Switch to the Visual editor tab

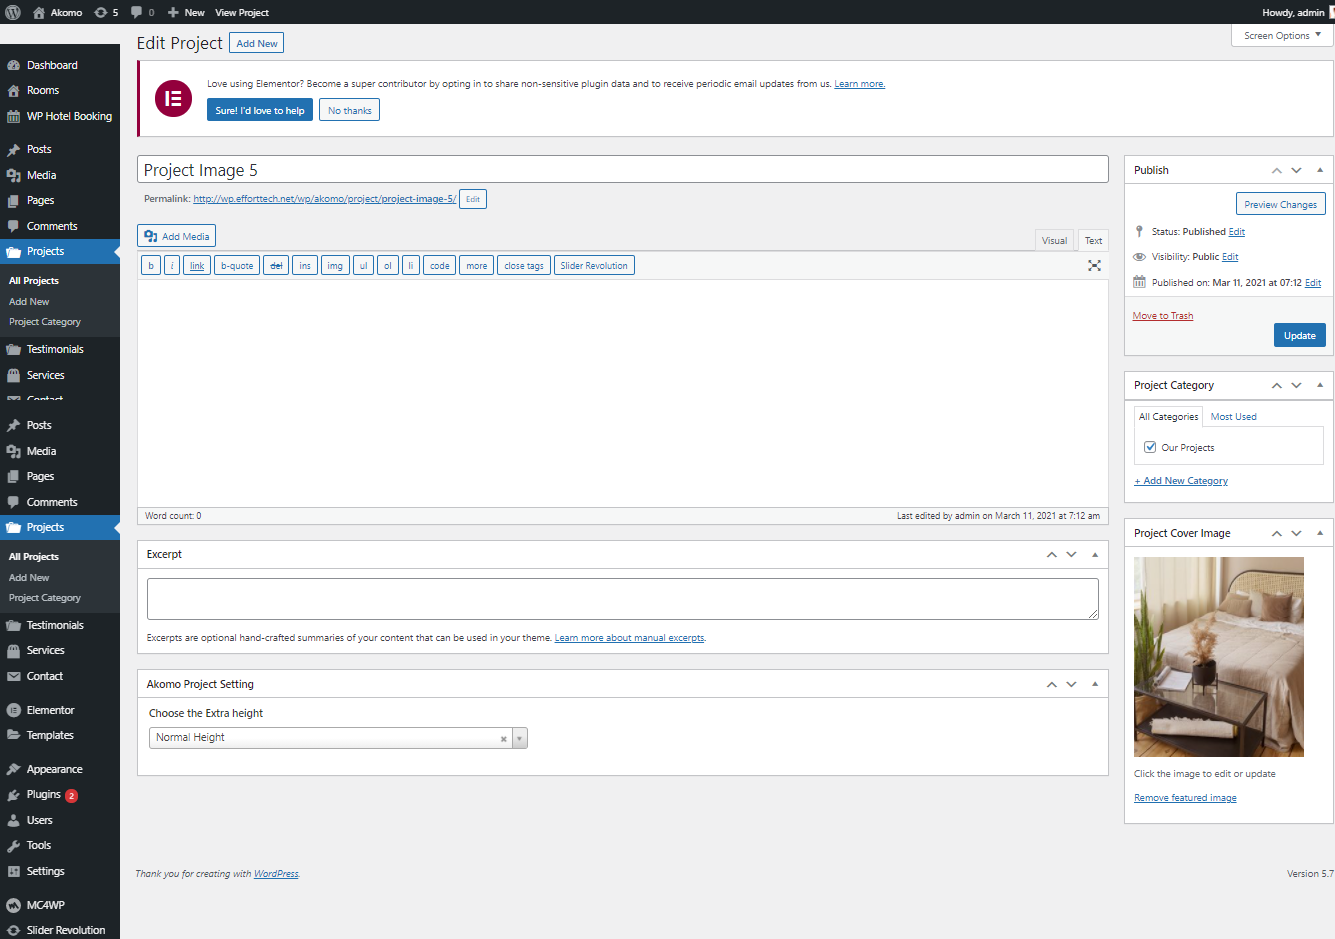coord(1054,240)
